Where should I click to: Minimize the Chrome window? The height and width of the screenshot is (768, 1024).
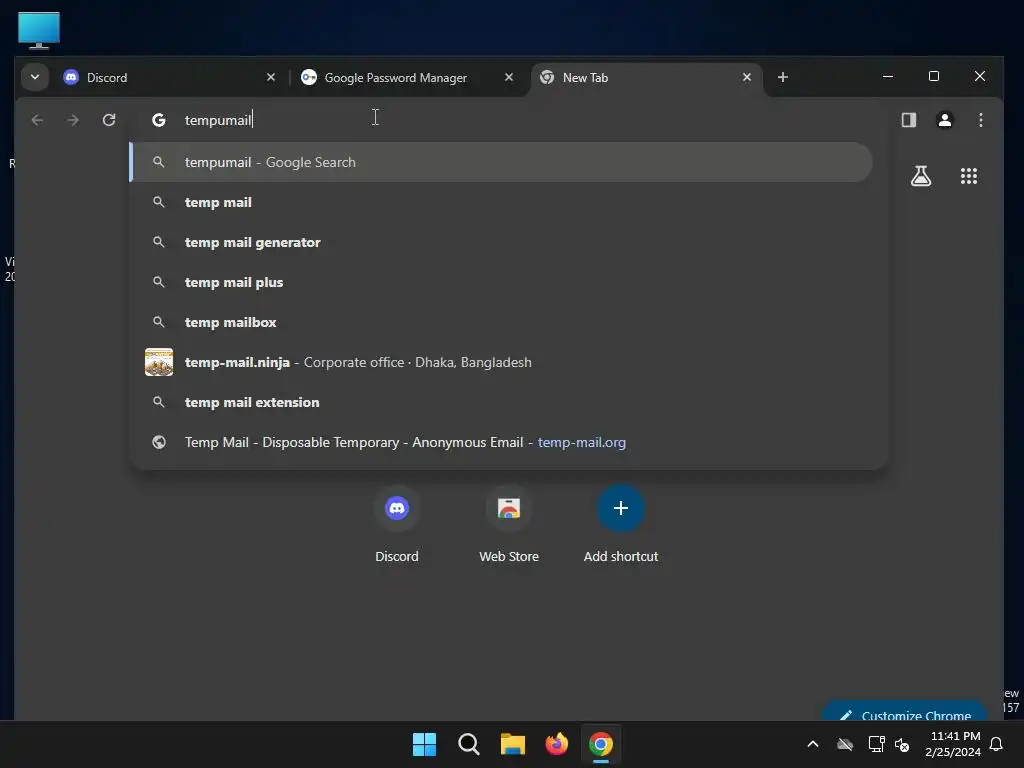(888, 76)
